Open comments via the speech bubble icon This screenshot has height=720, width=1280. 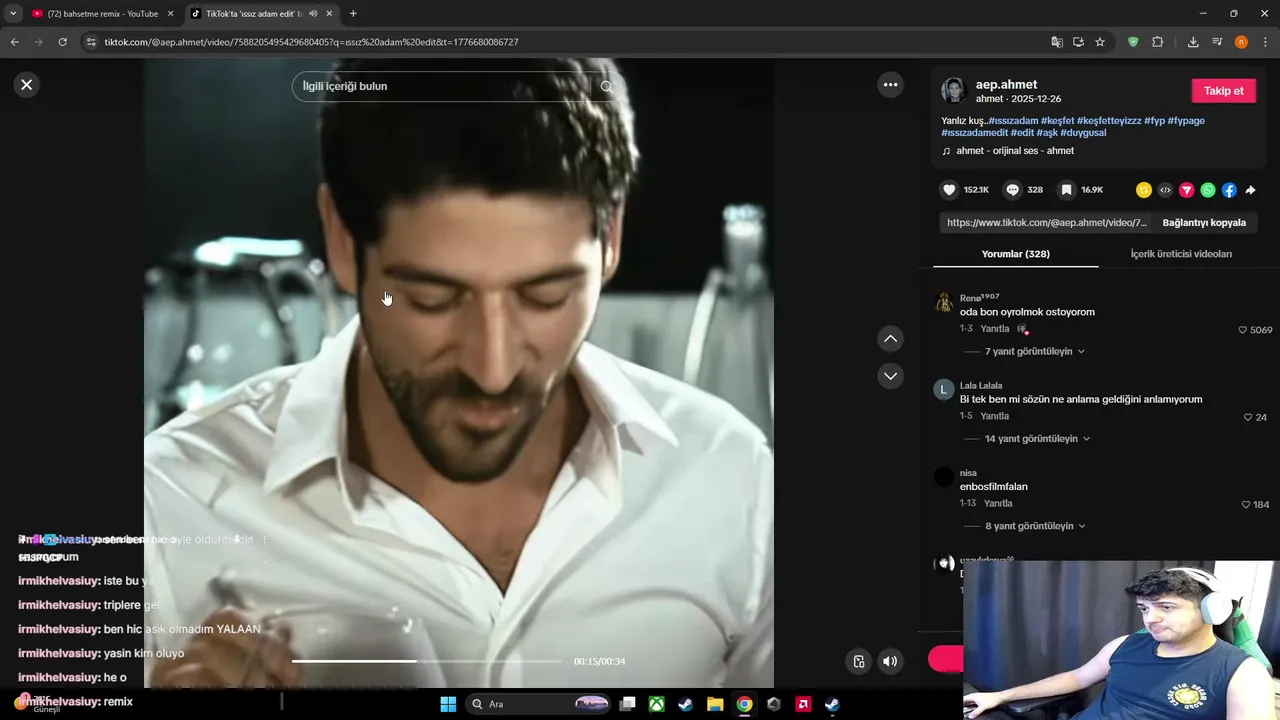pyautogui.click(x=1012, y=190)
